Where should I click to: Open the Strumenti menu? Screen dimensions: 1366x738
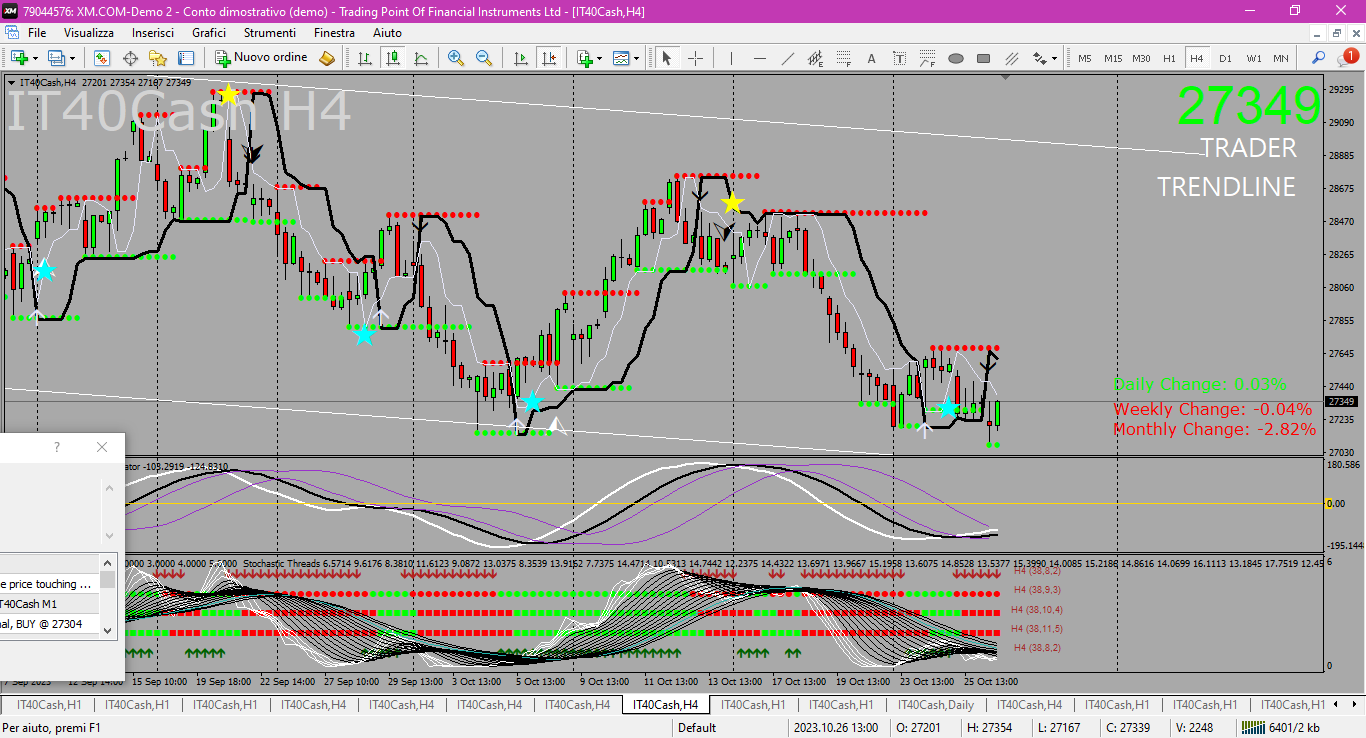point(270,33)
